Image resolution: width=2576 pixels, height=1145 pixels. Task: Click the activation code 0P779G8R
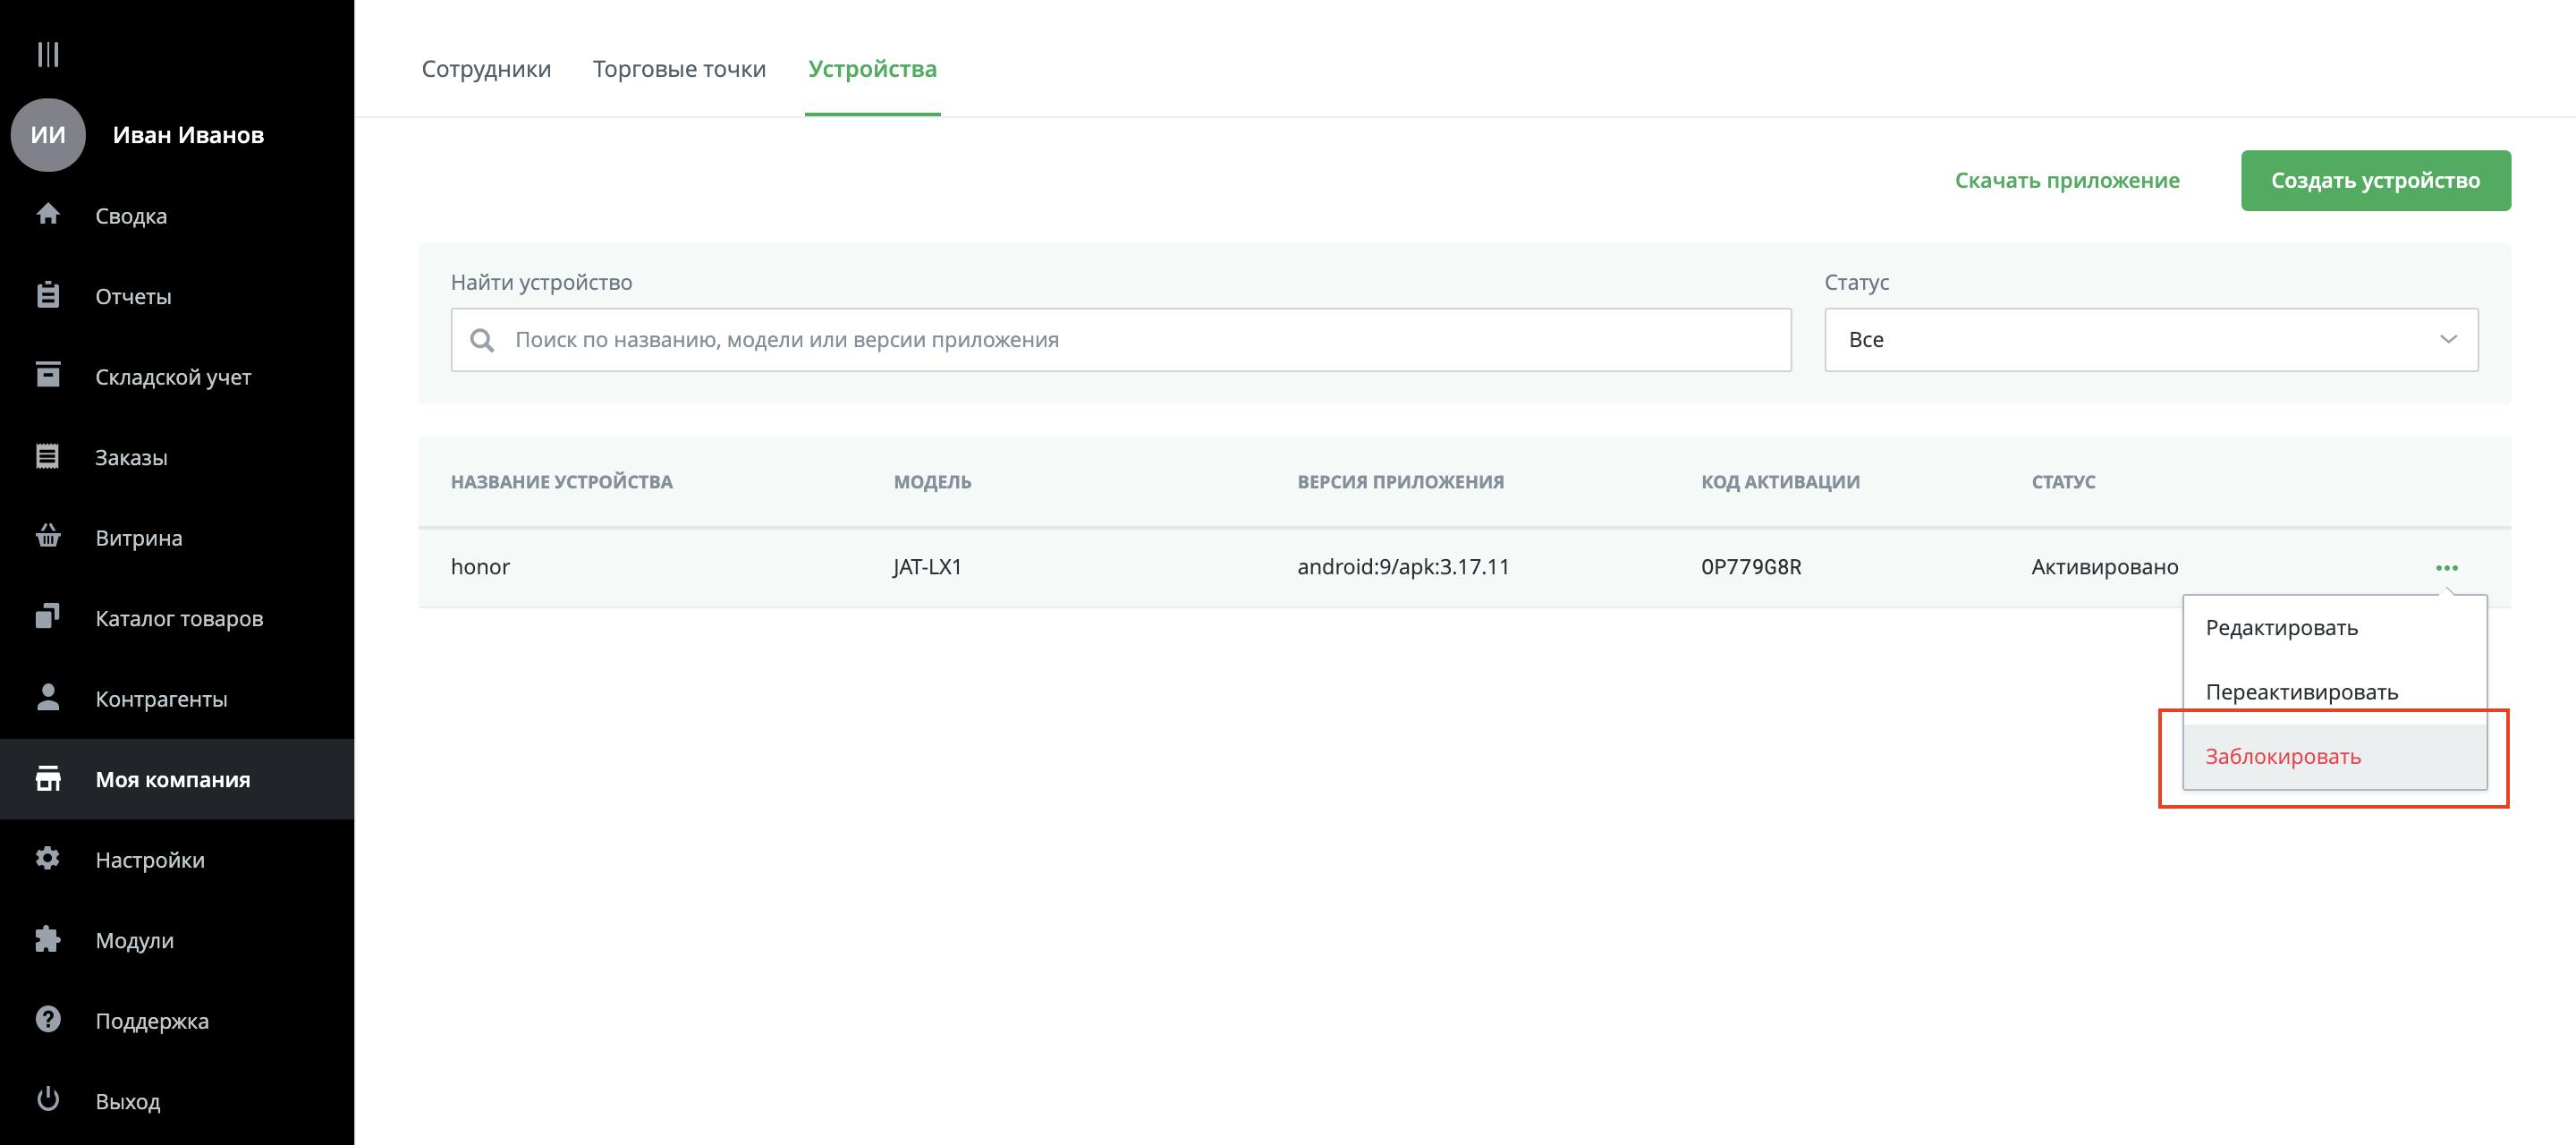click(1751, 567)
